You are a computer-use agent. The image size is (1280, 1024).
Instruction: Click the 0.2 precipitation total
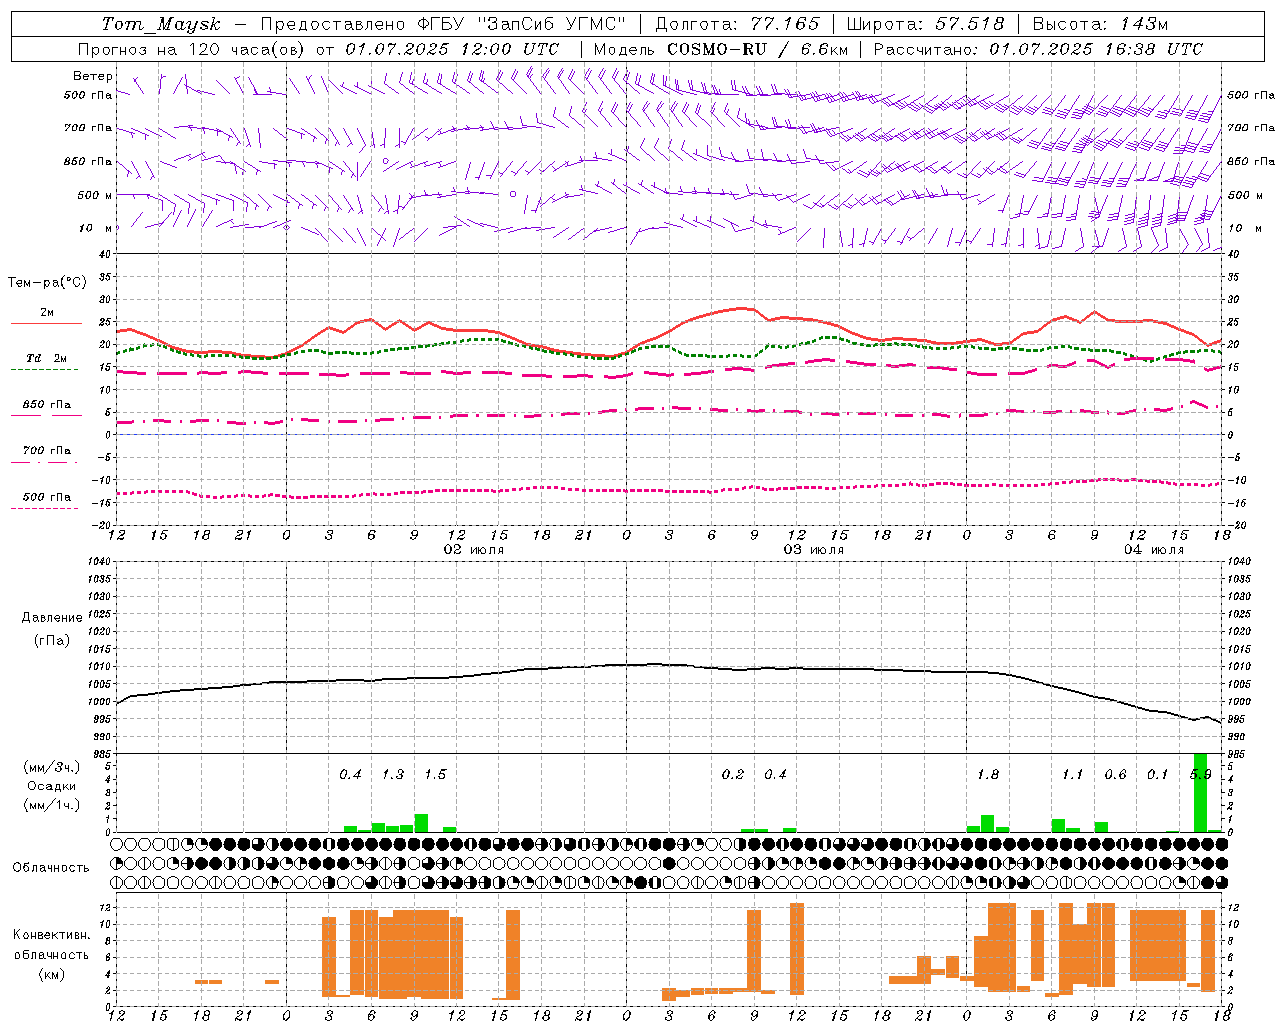733,775
